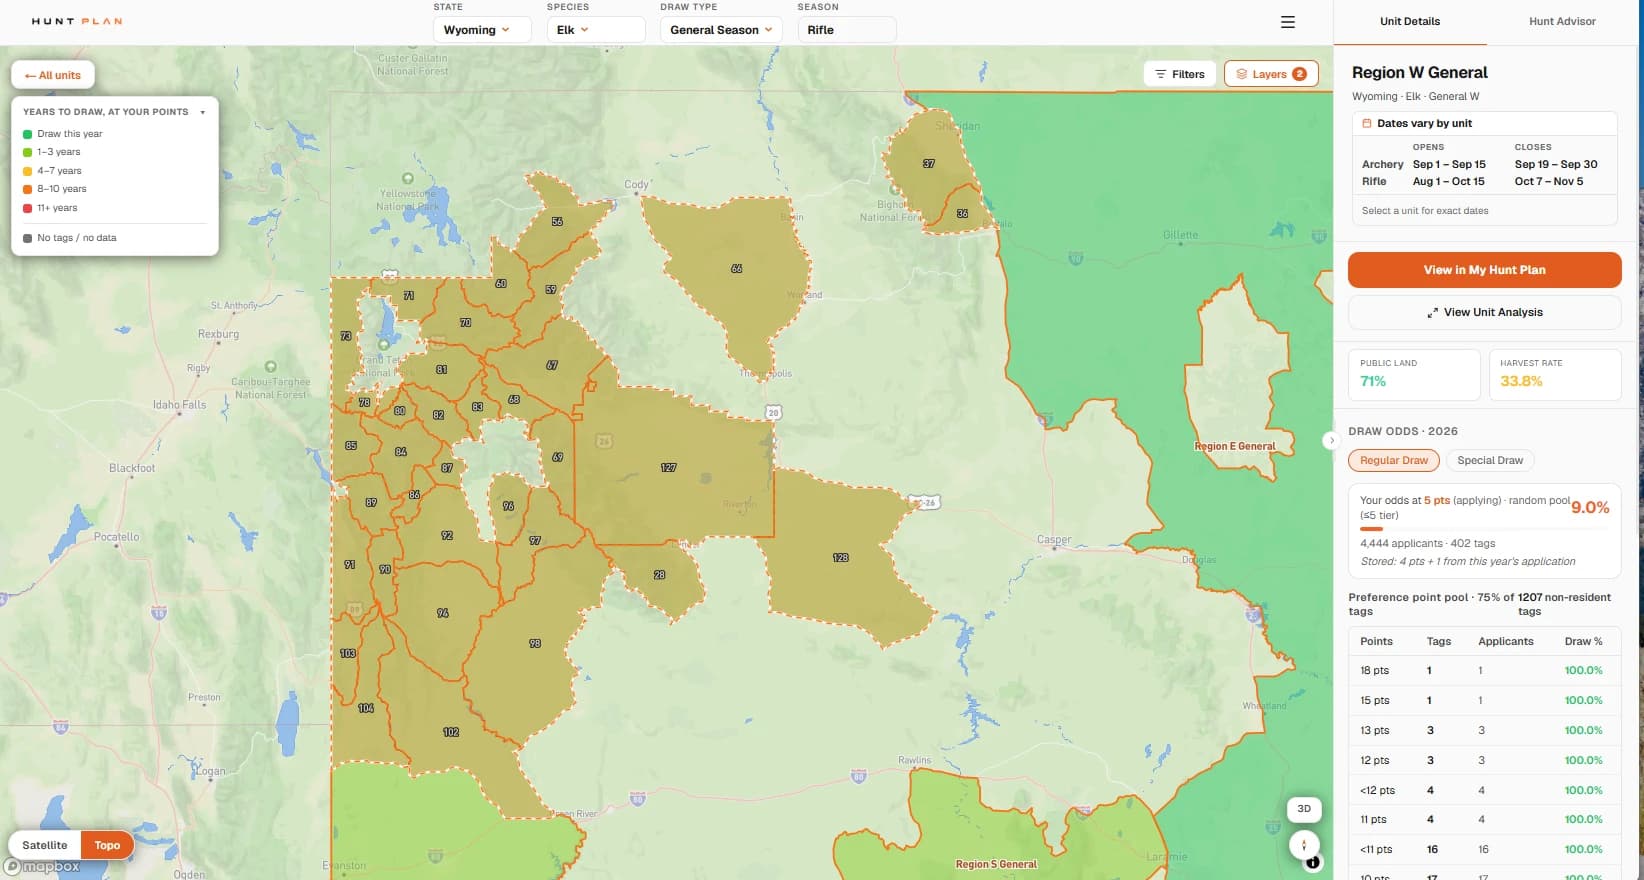The height and width of the screenshot is (880, 1644).
Task: Select hunt unit 67 on the map
Action: (552, 365)
